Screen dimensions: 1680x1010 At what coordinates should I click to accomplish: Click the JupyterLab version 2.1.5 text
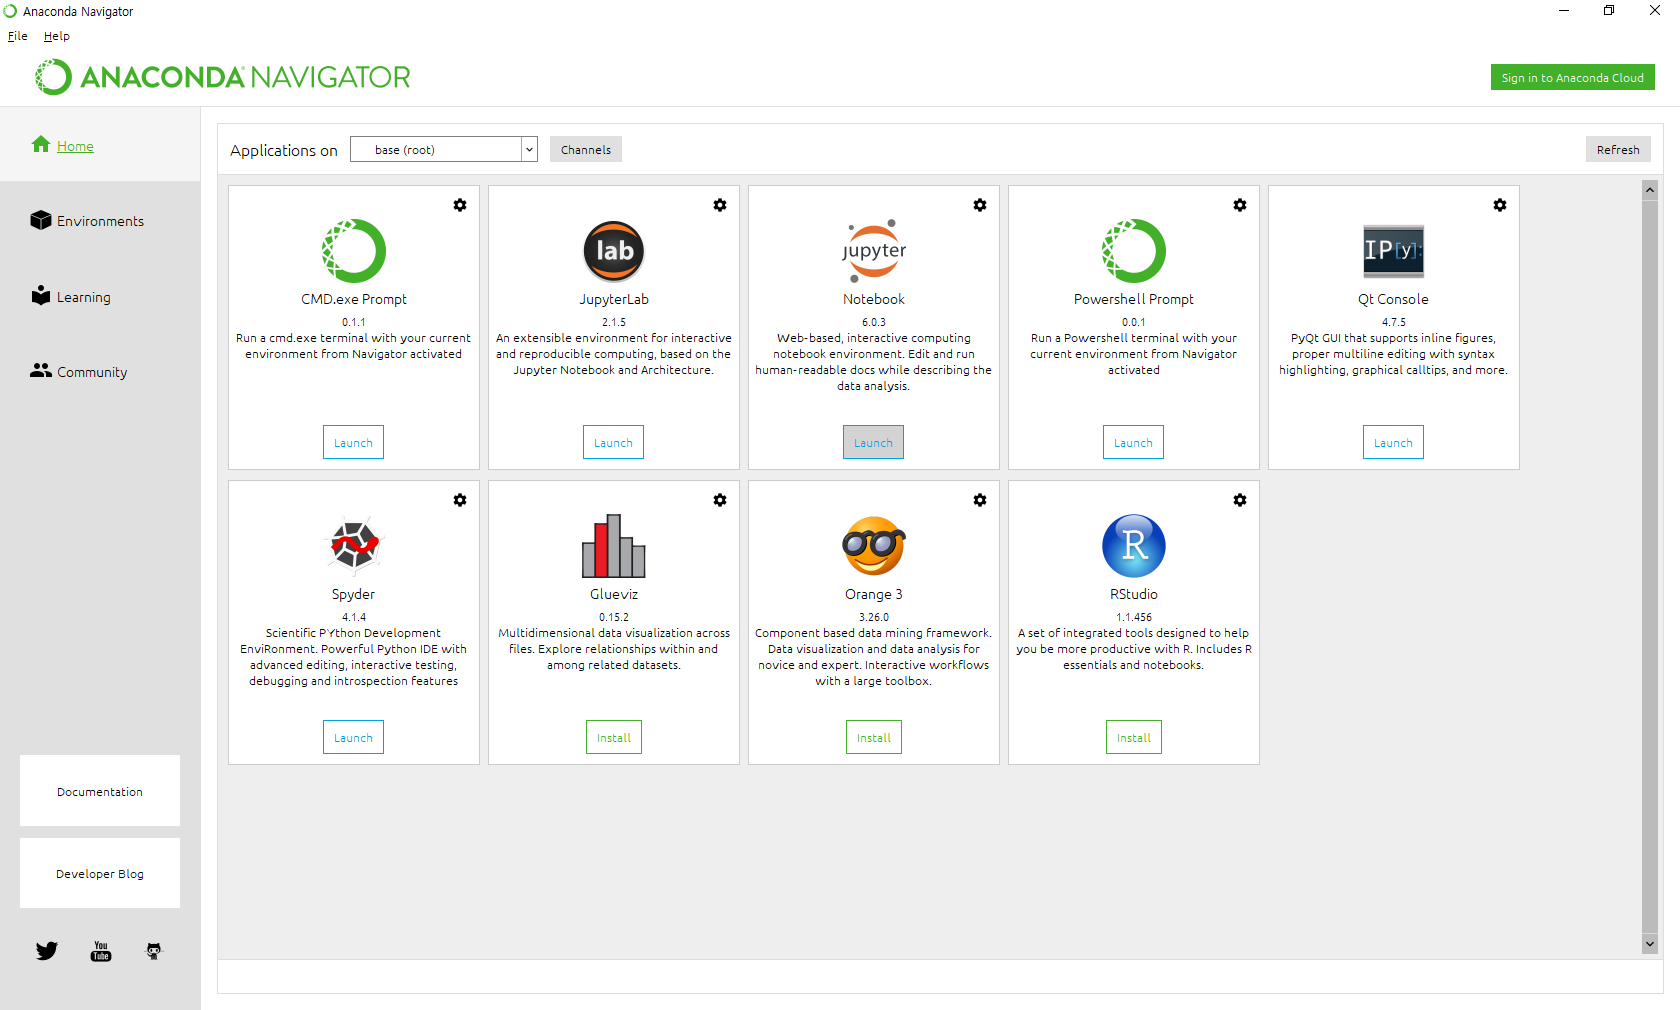(614, 322)
